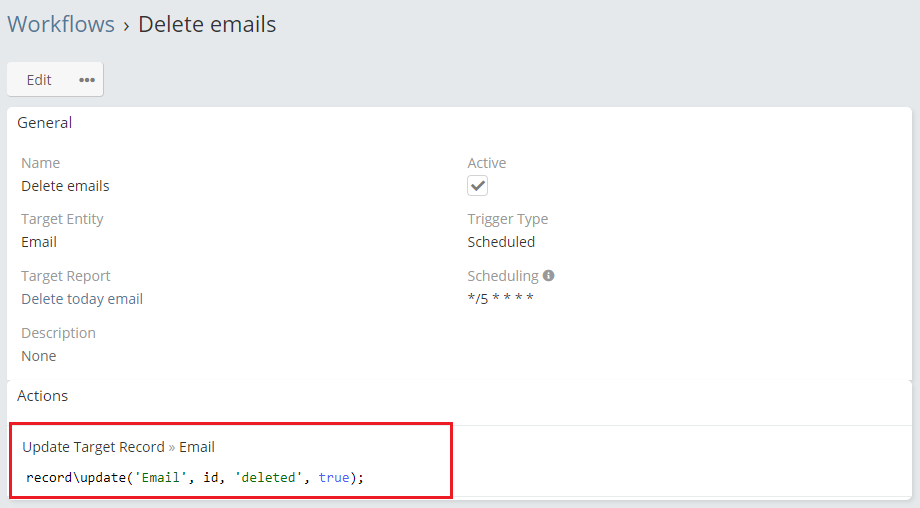Click the Description value 'None'
This screenshot has width=920, height=508.
(x=39, y=356)
